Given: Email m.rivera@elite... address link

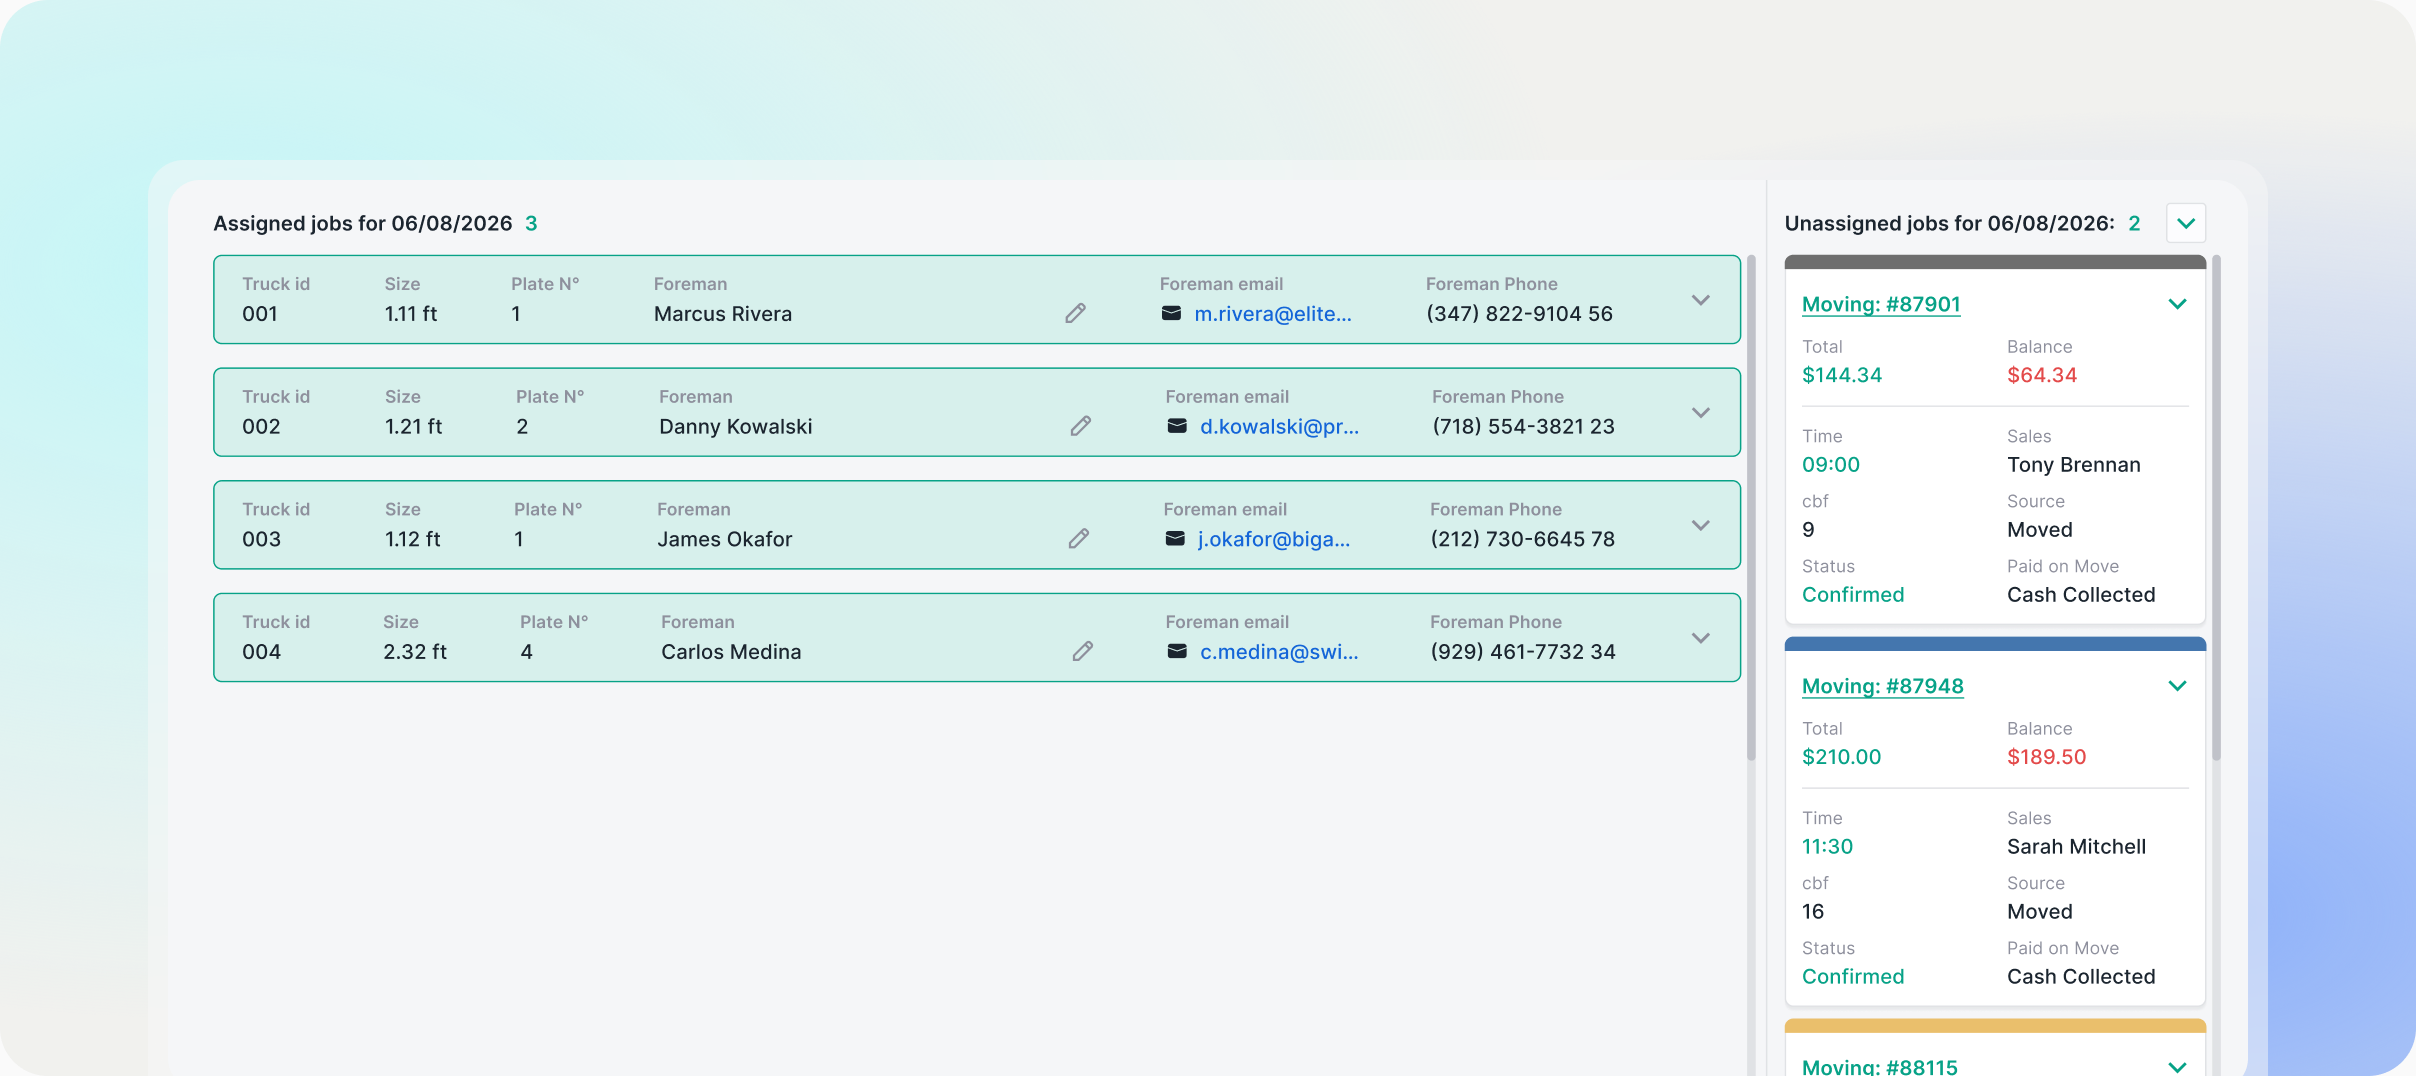Looking at the screenshot, I should pos(1273,313).
